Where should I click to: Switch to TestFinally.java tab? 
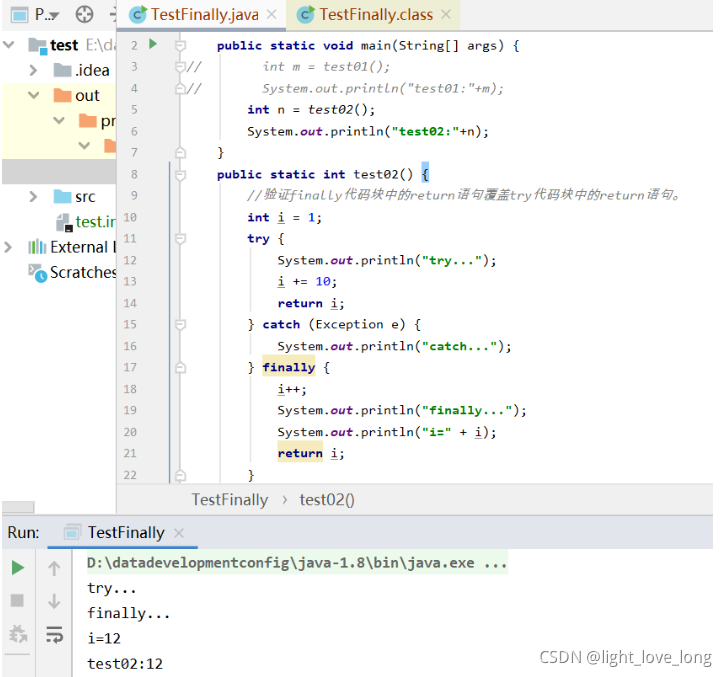click(204, 15)
